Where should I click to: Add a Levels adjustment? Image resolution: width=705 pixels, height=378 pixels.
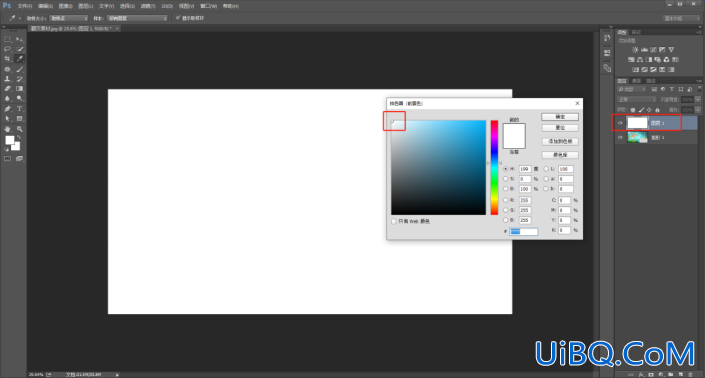[644, 50]
